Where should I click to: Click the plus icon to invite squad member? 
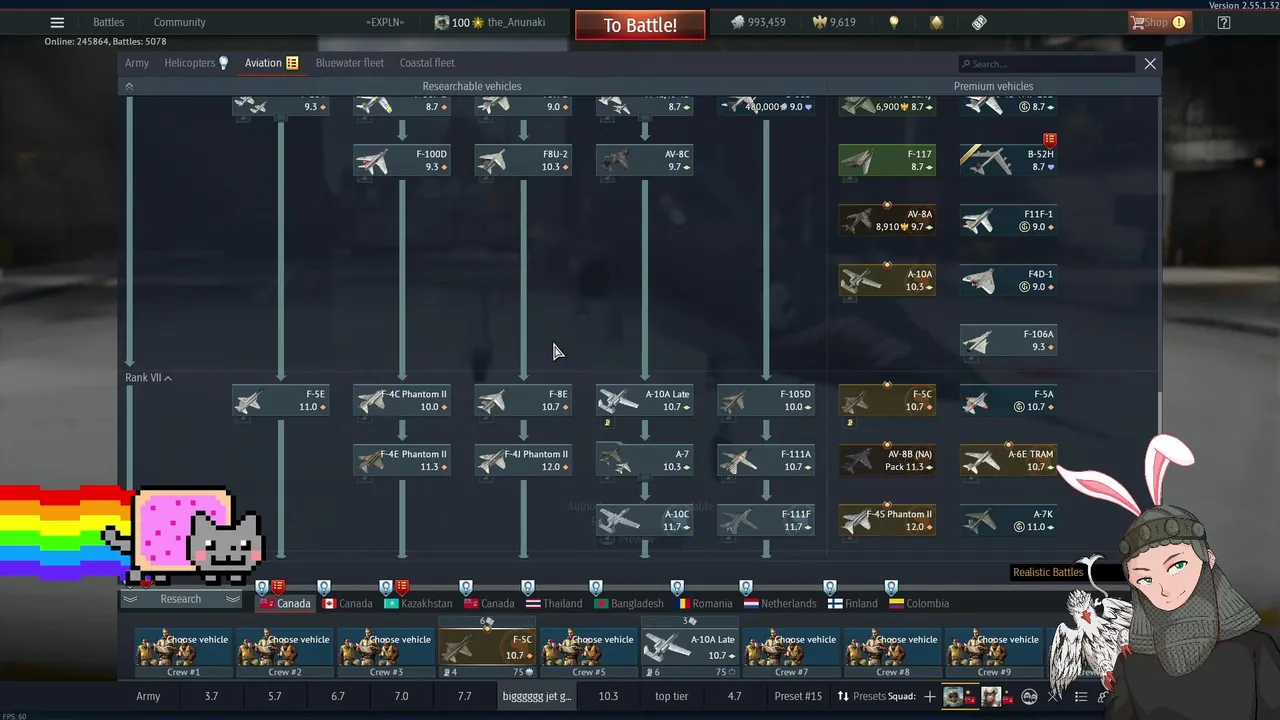click(930, 696)
